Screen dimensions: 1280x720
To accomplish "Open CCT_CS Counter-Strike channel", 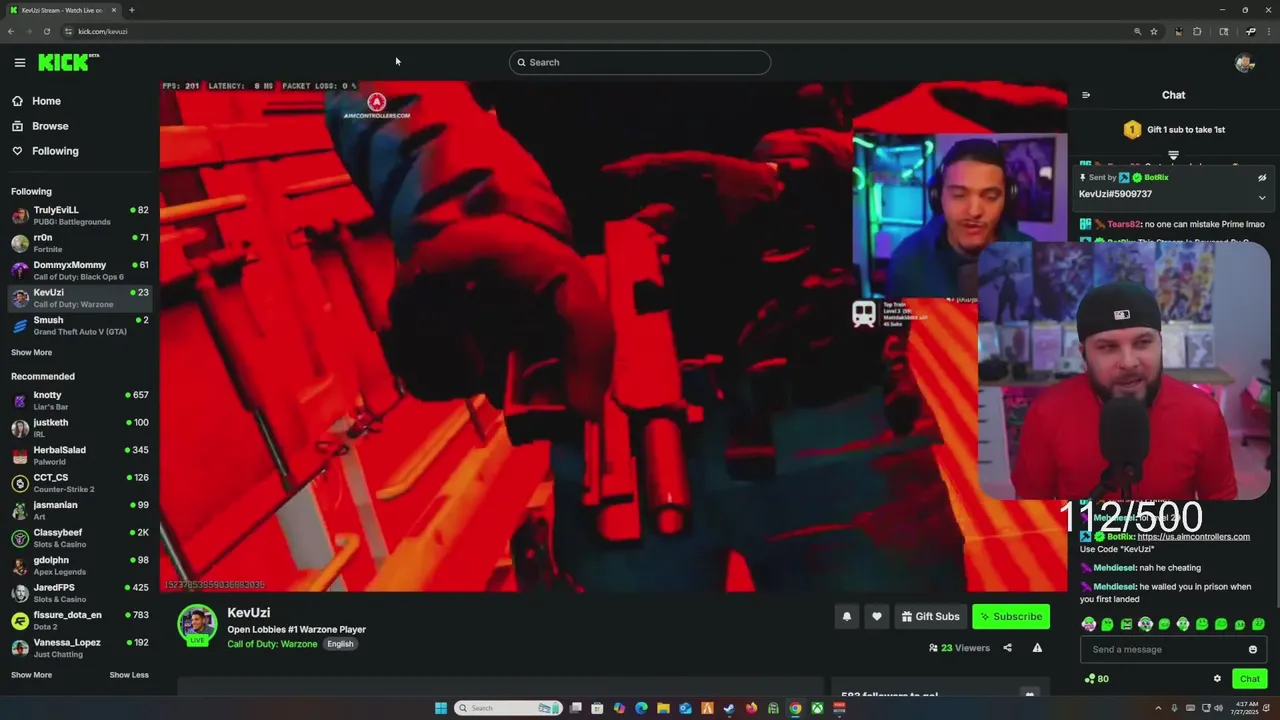I will 79,483.
